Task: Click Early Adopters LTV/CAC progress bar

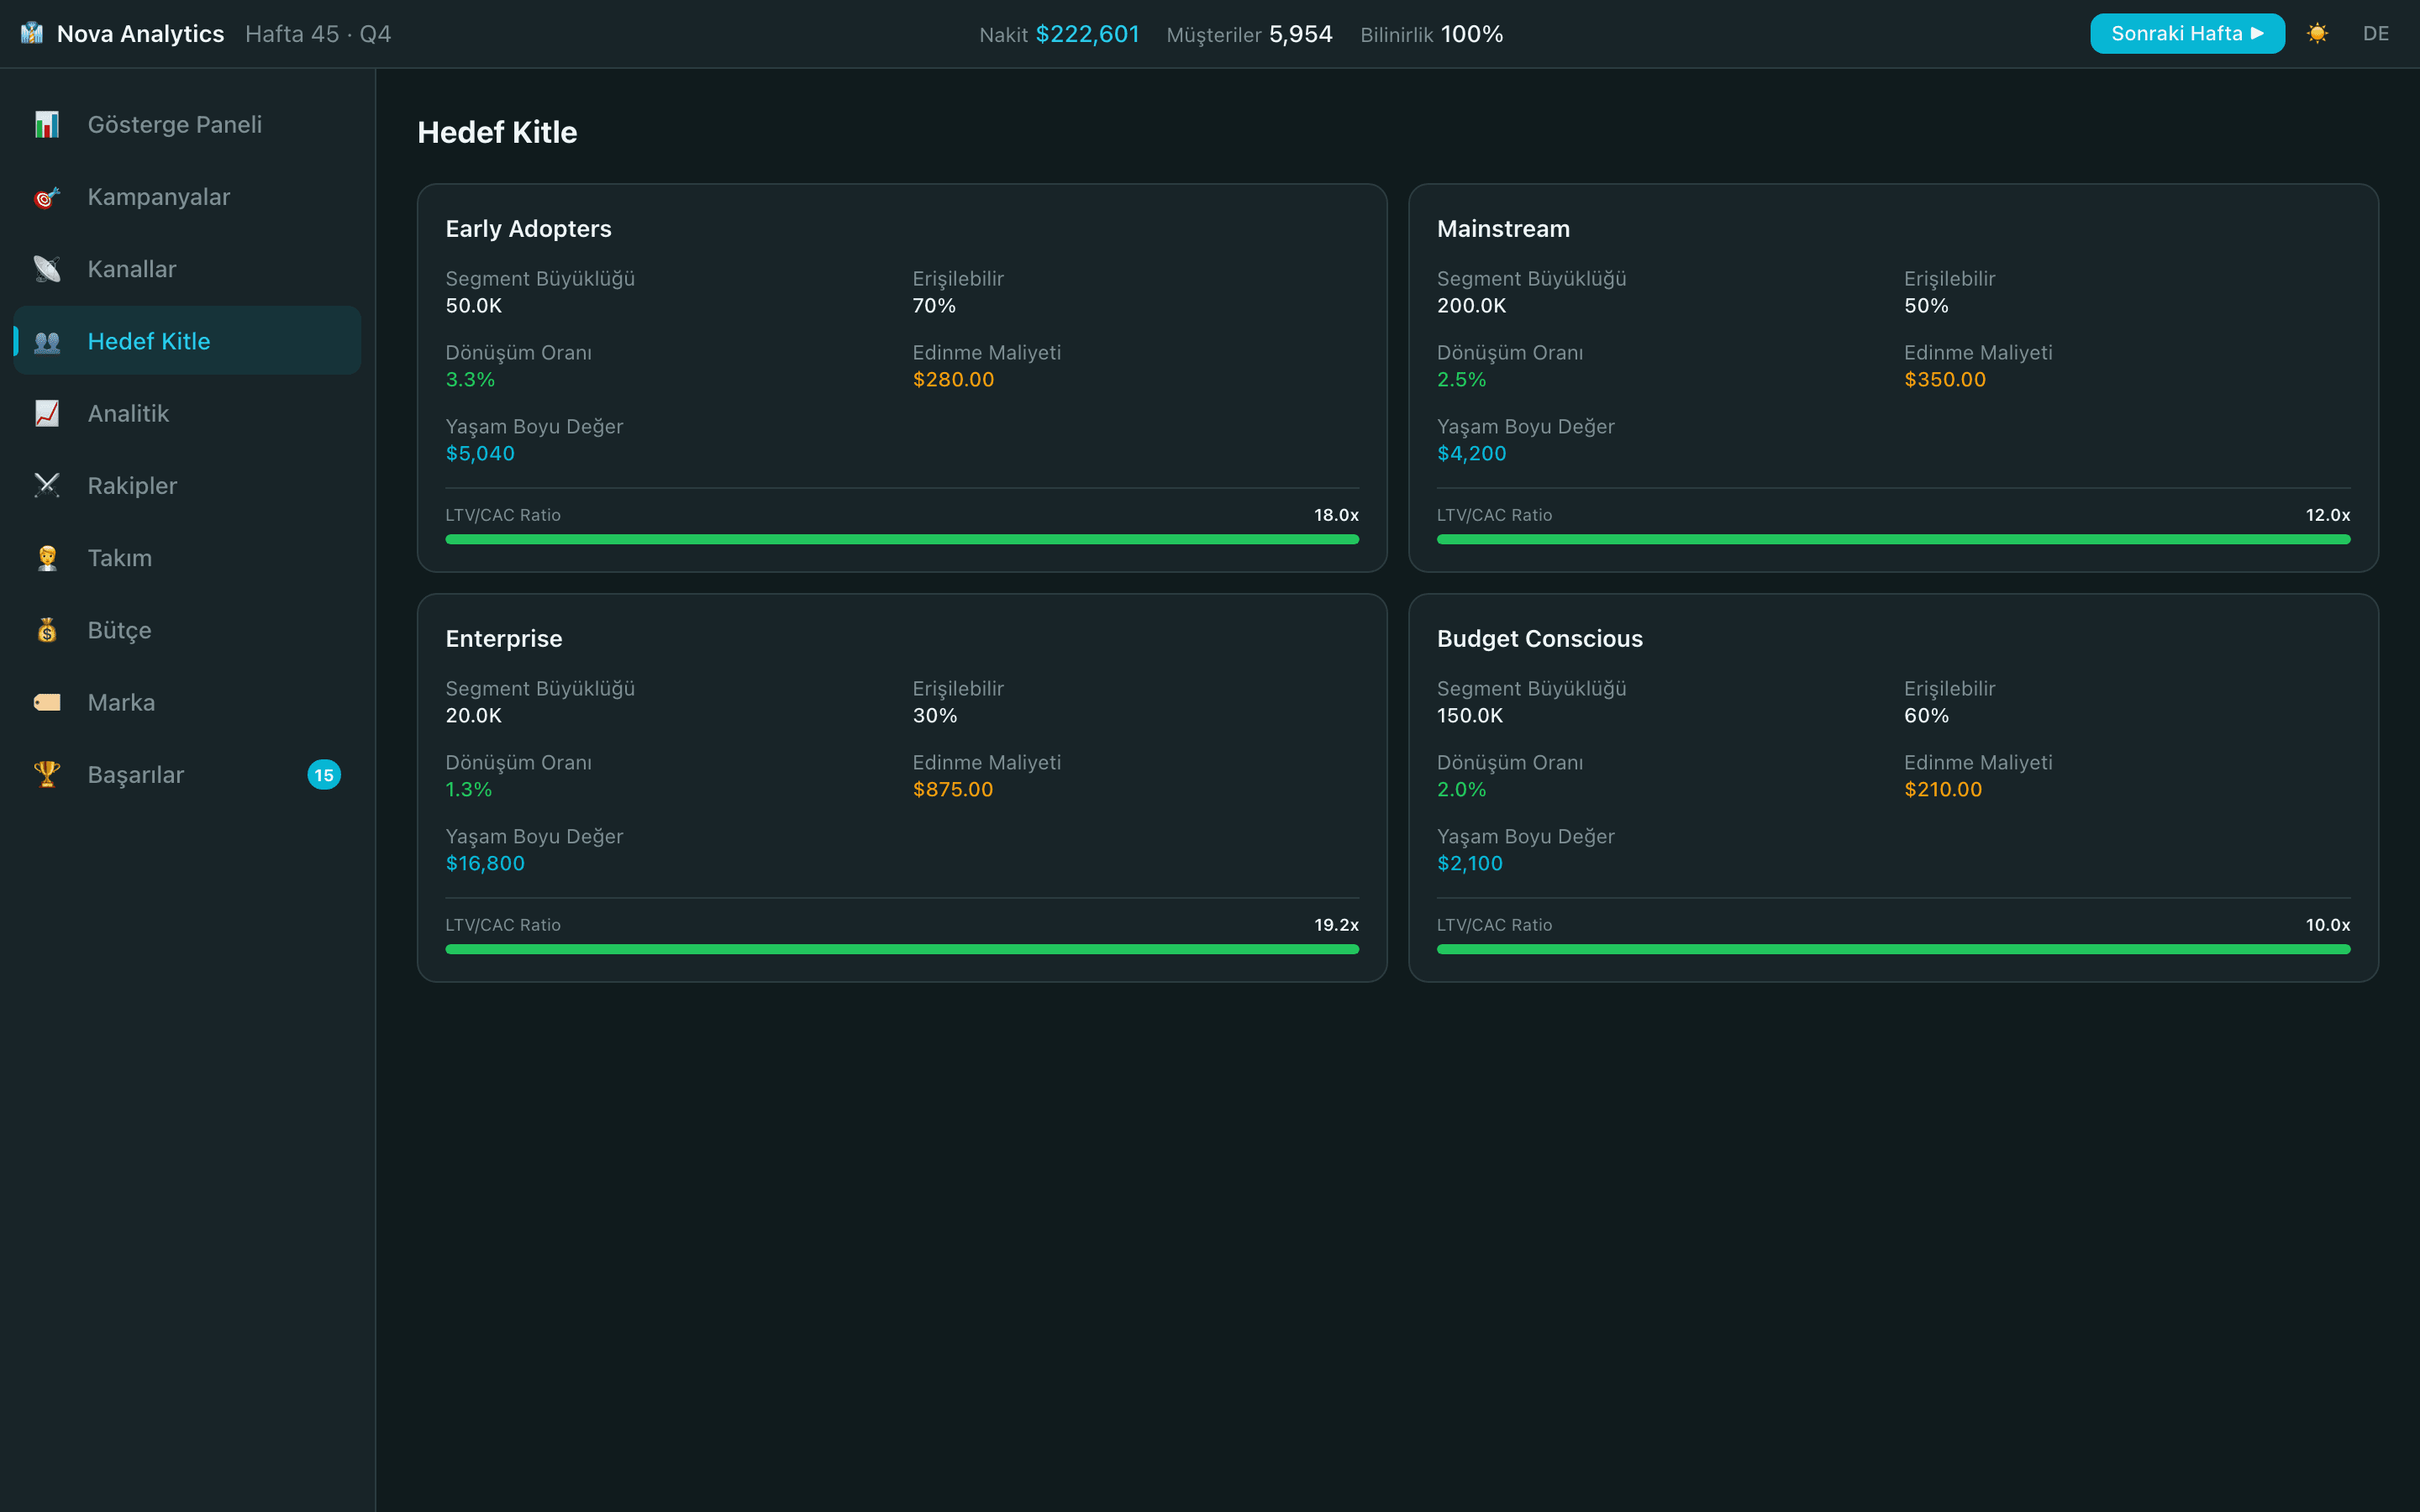Action: pyautogui.click(x=902, y=539)
